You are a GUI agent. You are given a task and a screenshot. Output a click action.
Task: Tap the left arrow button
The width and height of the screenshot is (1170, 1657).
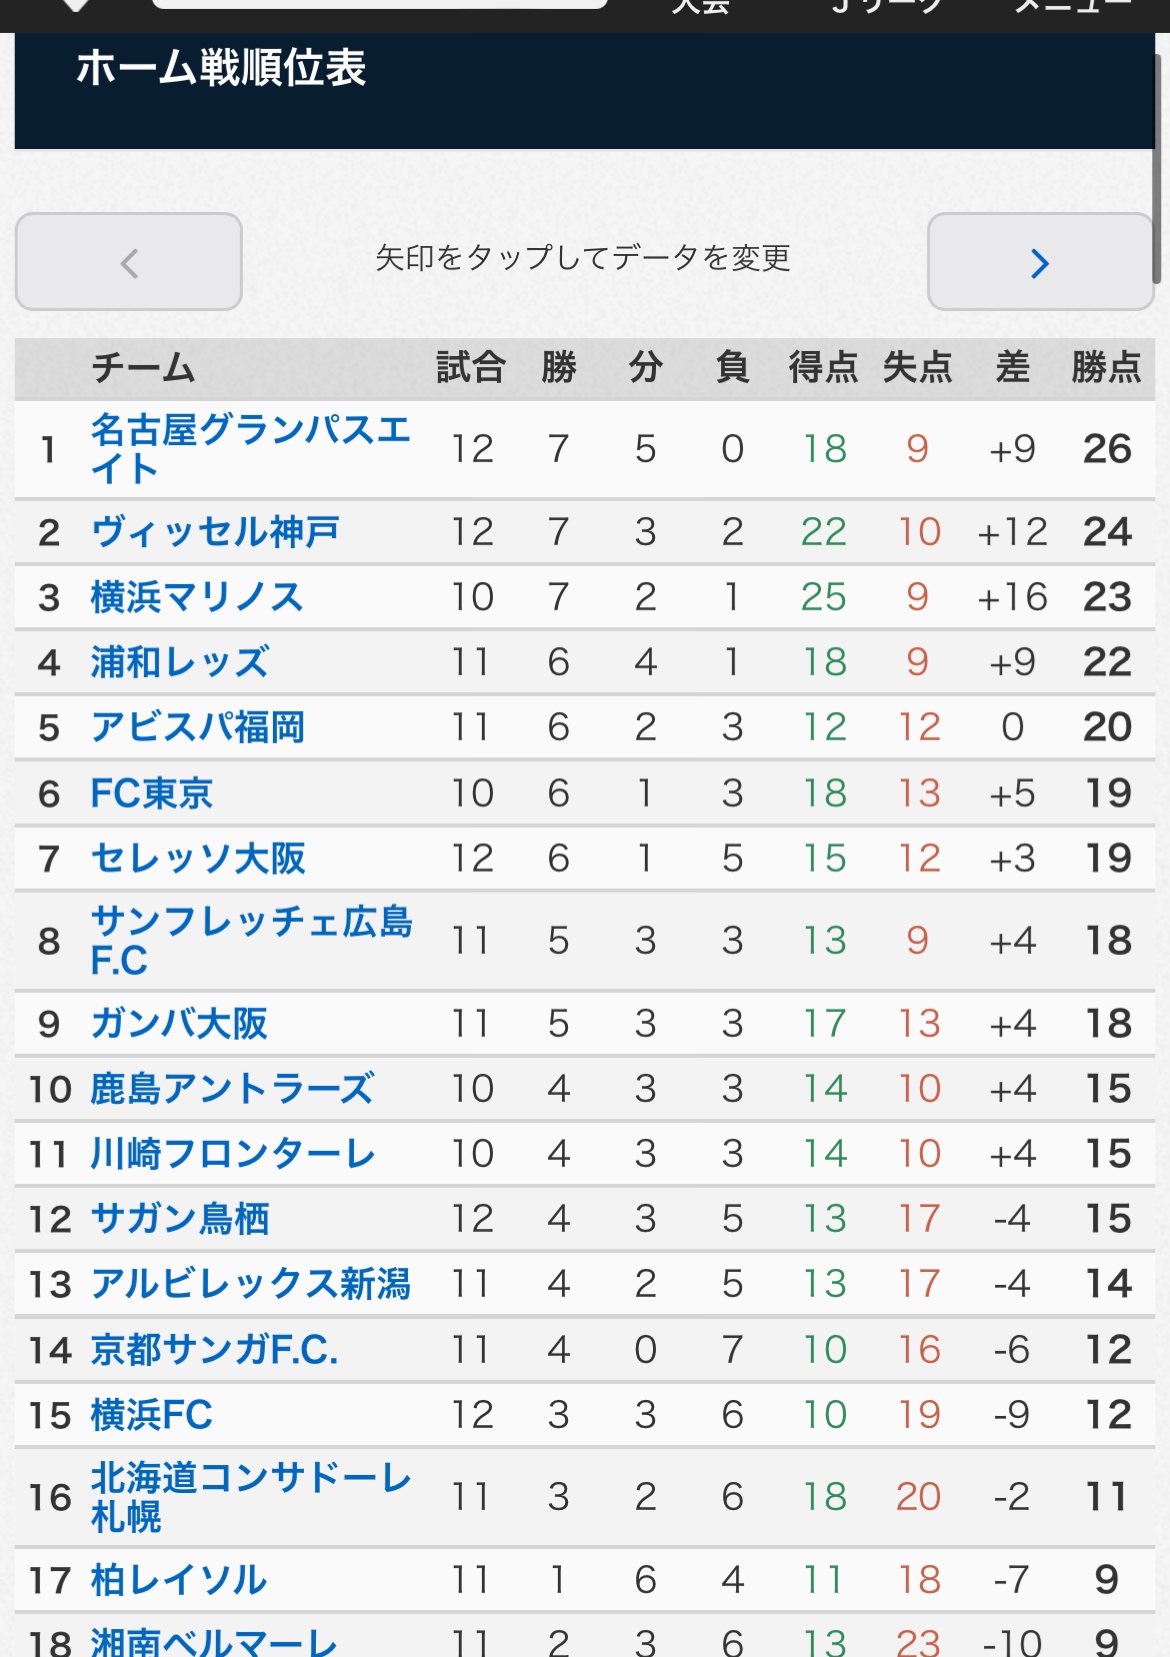[129, 262]
